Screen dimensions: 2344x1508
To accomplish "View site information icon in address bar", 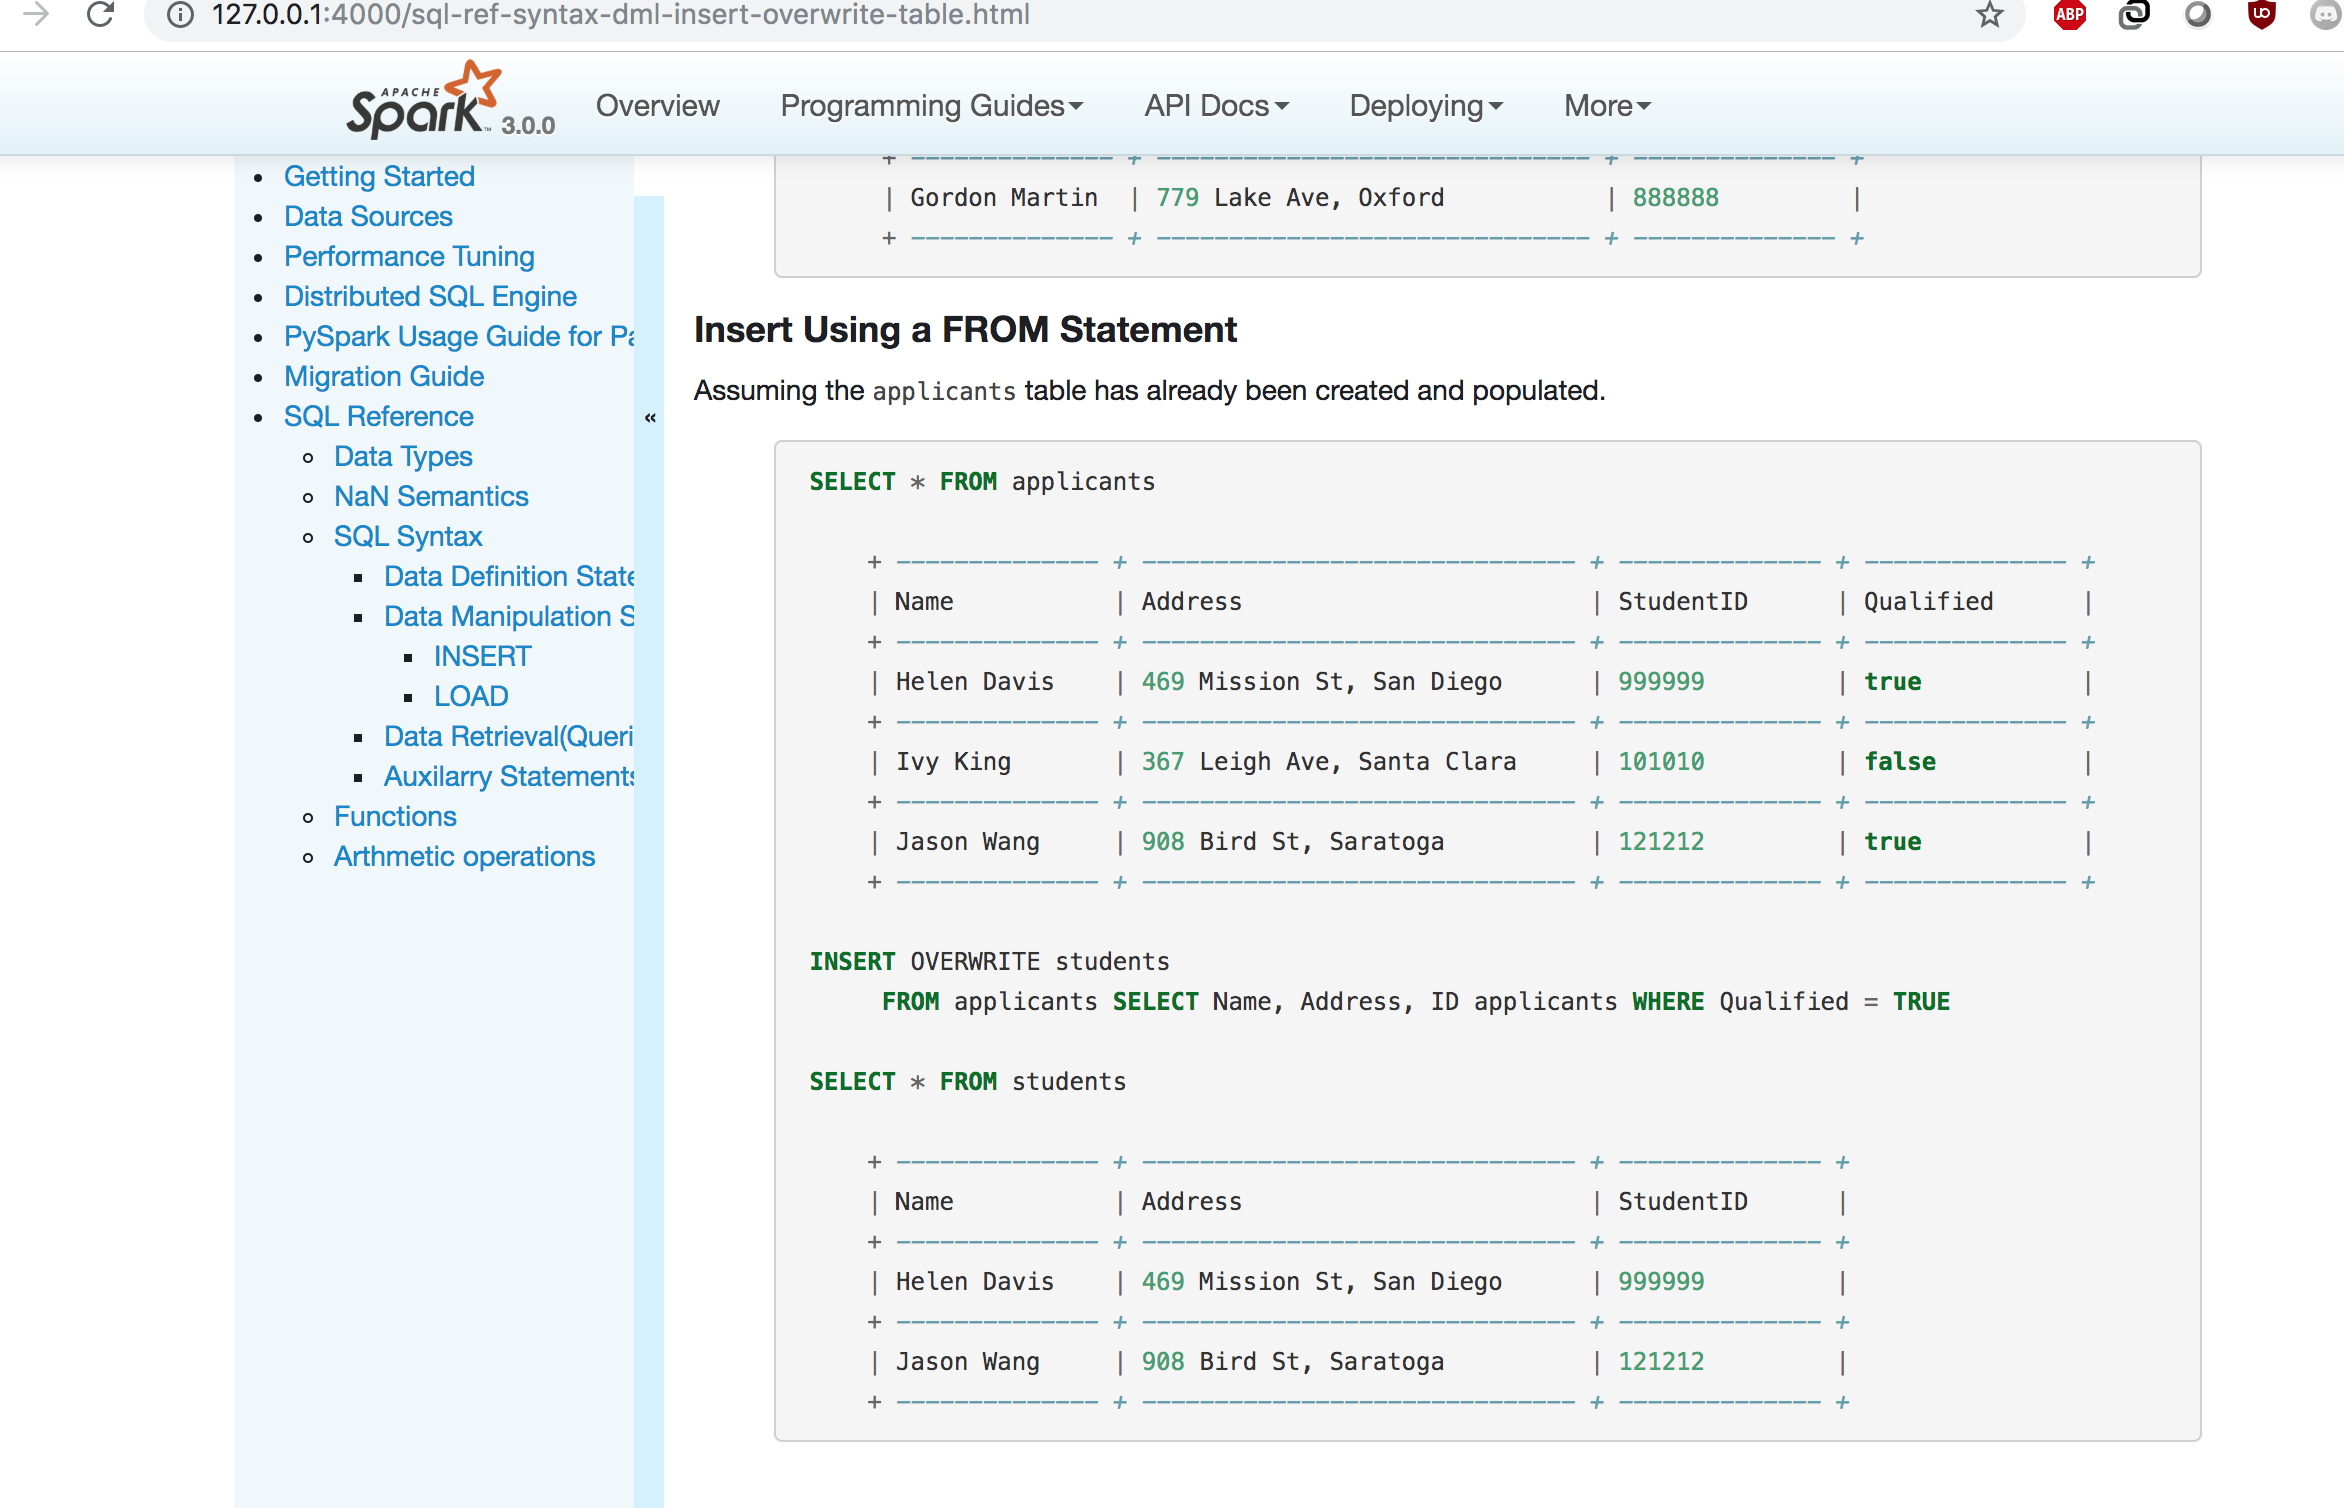I will point(180,14).
